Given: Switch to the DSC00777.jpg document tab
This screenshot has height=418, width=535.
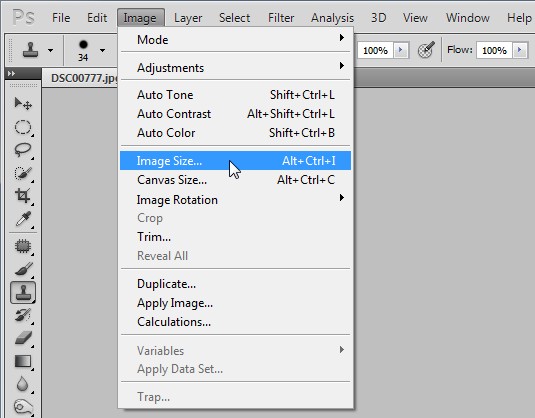Looking at the screenshot, I should point(81,78).
